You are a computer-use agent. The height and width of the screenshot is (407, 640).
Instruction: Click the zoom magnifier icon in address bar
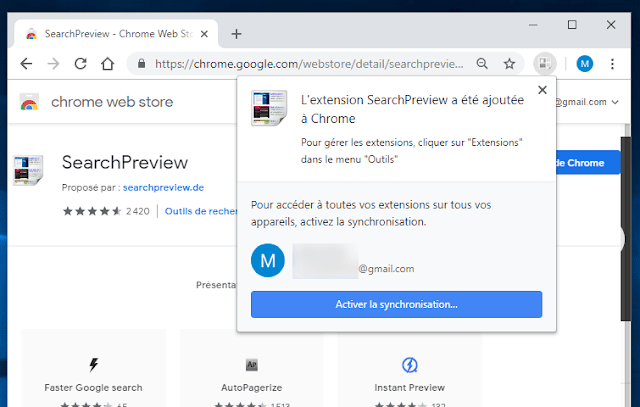click(482, 64)
